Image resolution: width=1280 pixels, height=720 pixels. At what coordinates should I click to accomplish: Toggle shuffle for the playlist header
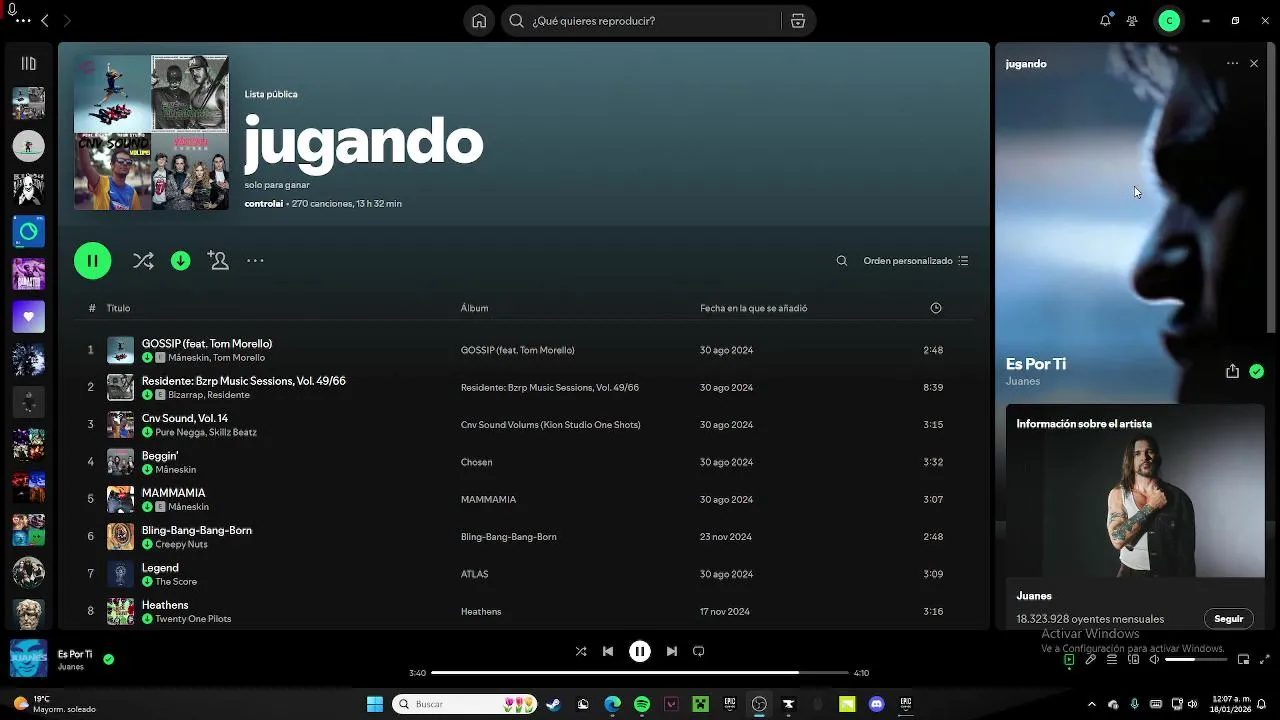(x=143, y=261)
